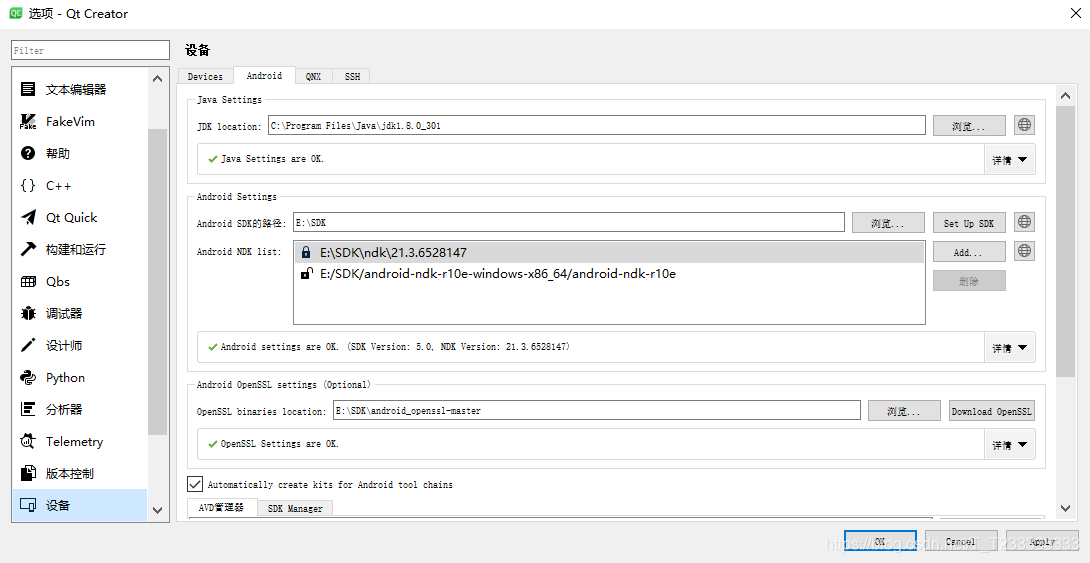Browse (浏览) for Android SDK path
The width and height of the screenshot is (1090, 563).
click(x=888, y=223)
